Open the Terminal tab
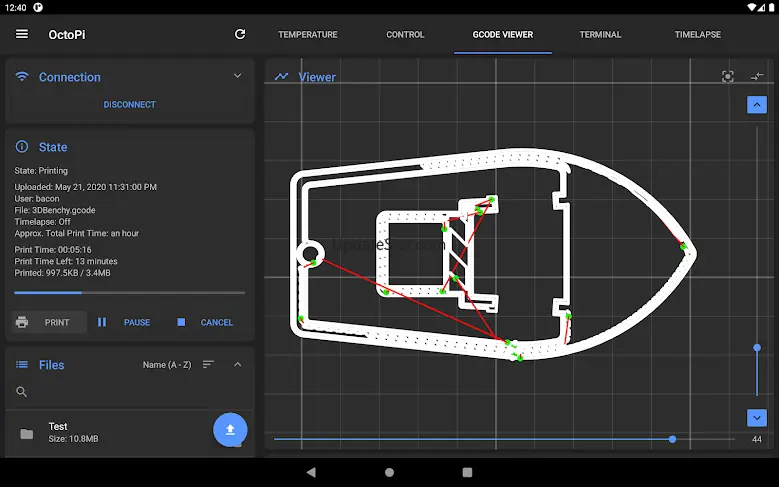779x487 pixels. 600,34
